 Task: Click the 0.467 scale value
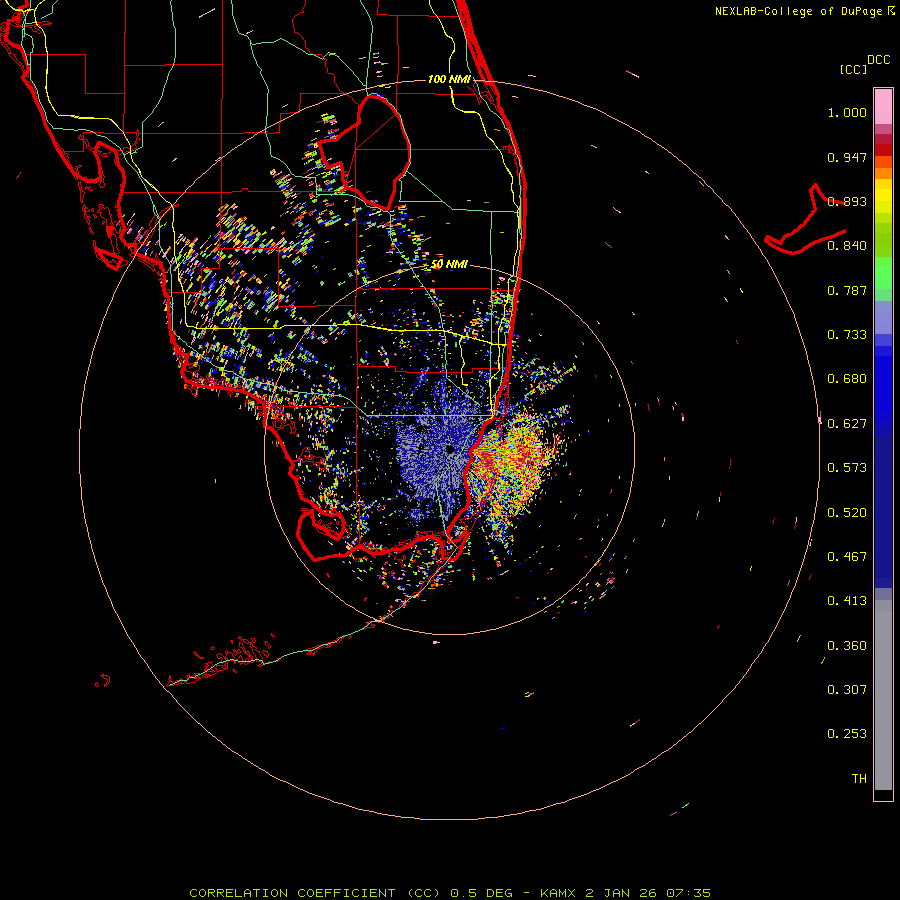pos(847,557)
